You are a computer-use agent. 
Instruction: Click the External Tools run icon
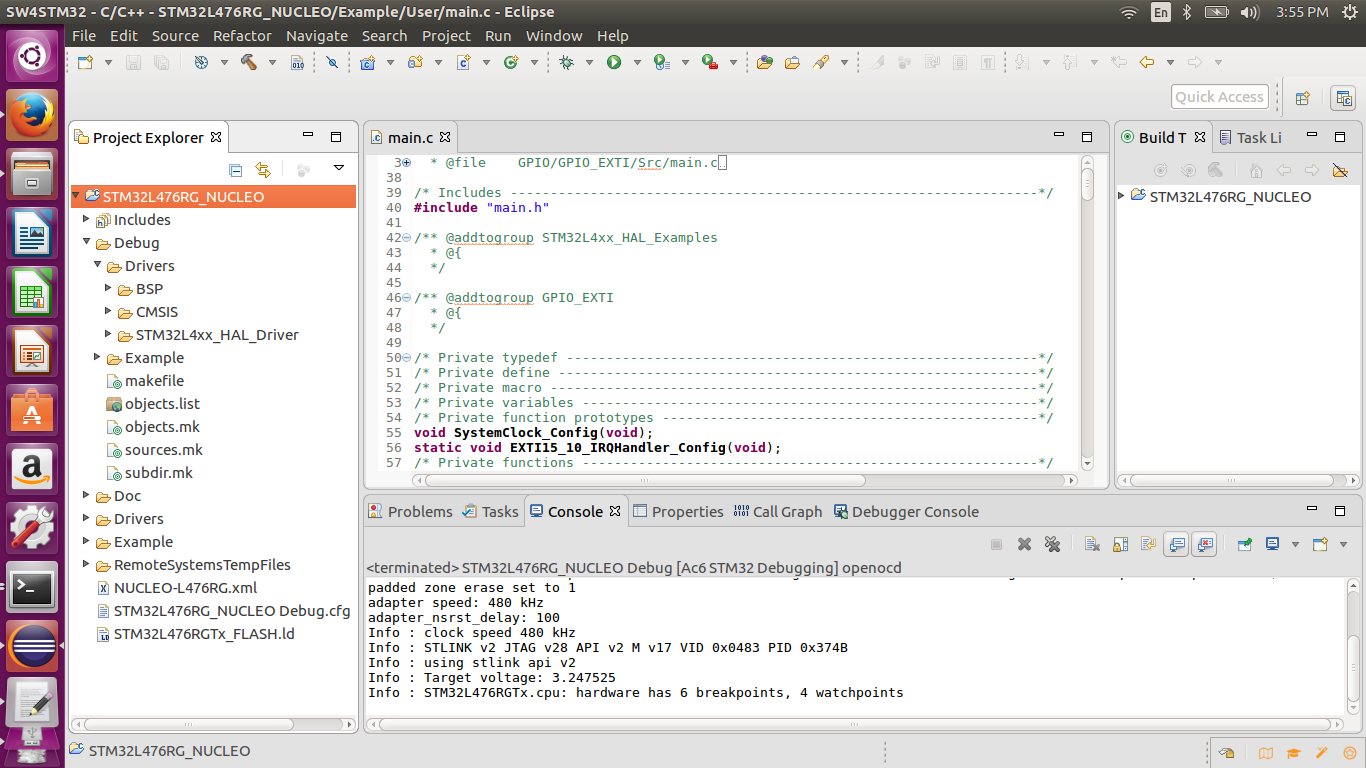709,62
